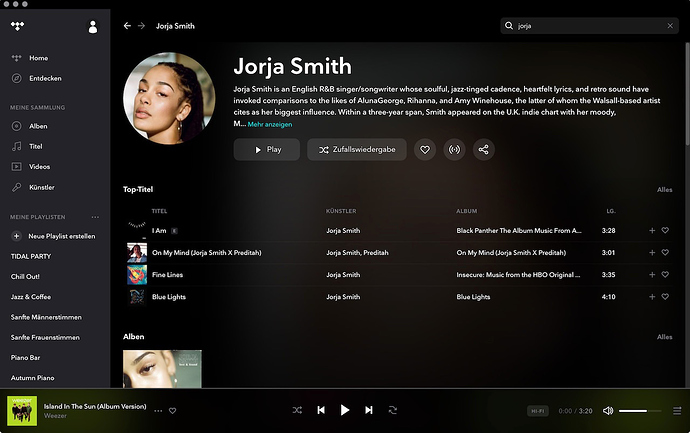Open the play queue icon
This screenshot has height=433, width=690.
tap(677, 411)
